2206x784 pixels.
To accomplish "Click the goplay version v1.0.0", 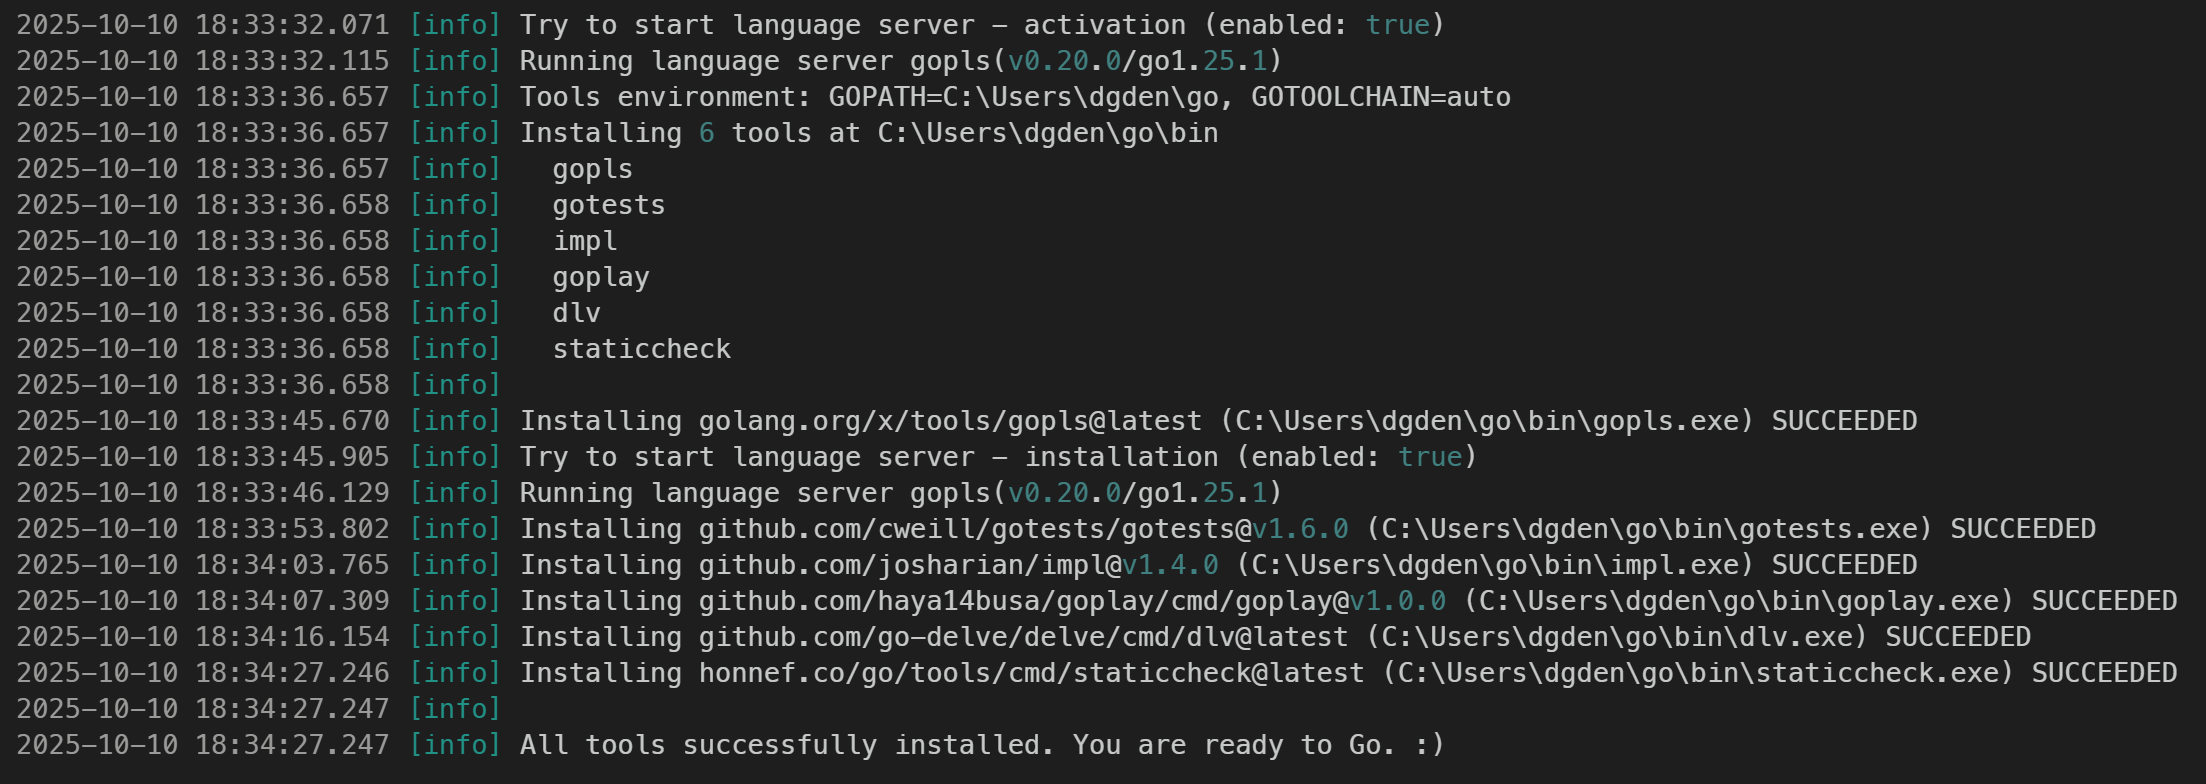I will 1397,601.
